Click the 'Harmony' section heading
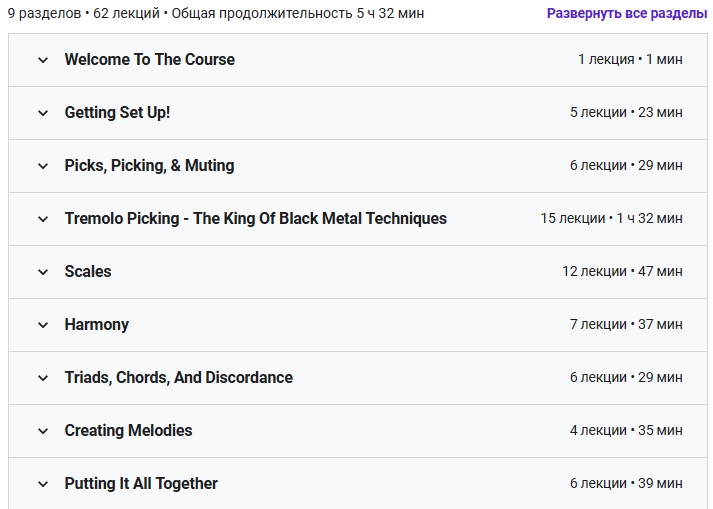This screenshot has height=509, width=713. click(96, 324)
